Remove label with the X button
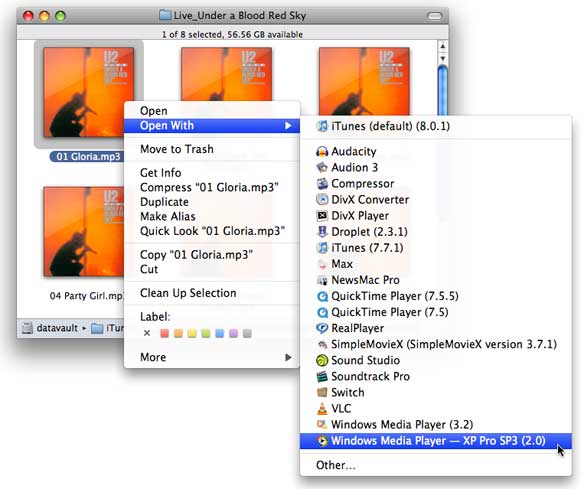The image size is (584, 489). click(x=147, y=333)
